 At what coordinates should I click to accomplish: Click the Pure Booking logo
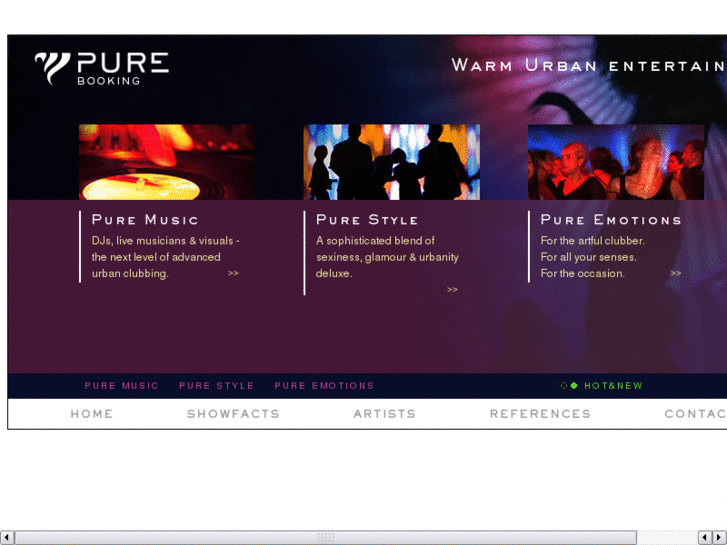pyautogui.click(x=102, y=69)
